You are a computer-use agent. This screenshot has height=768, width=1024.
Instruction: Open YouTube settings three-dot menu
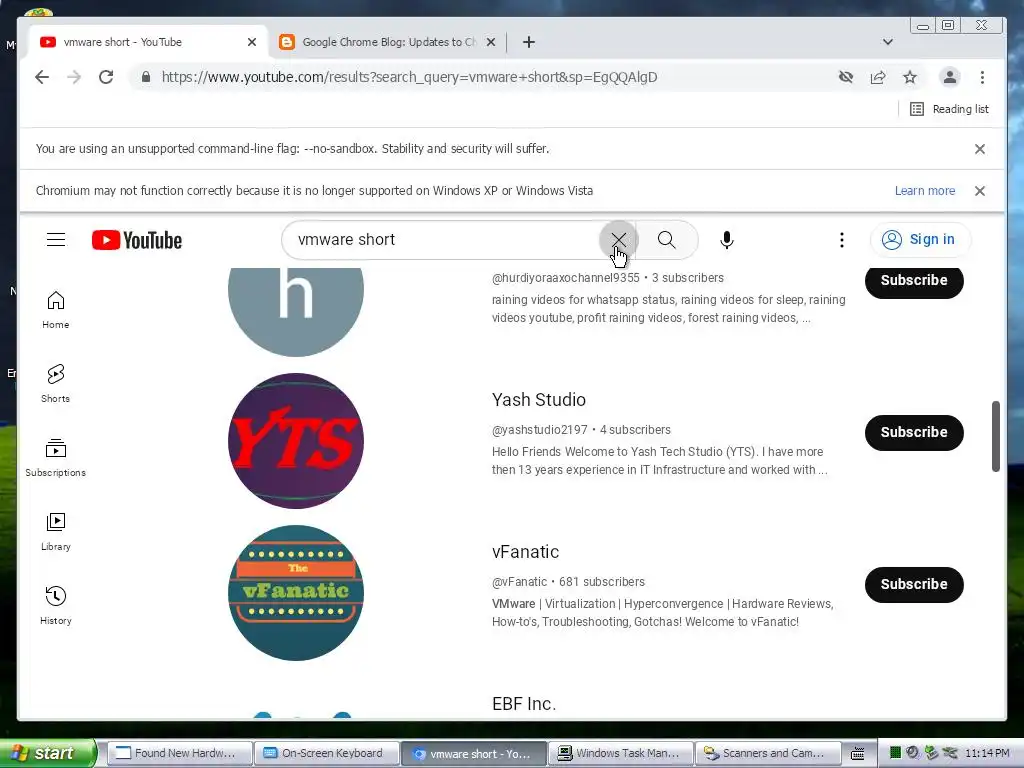[842, 240]
